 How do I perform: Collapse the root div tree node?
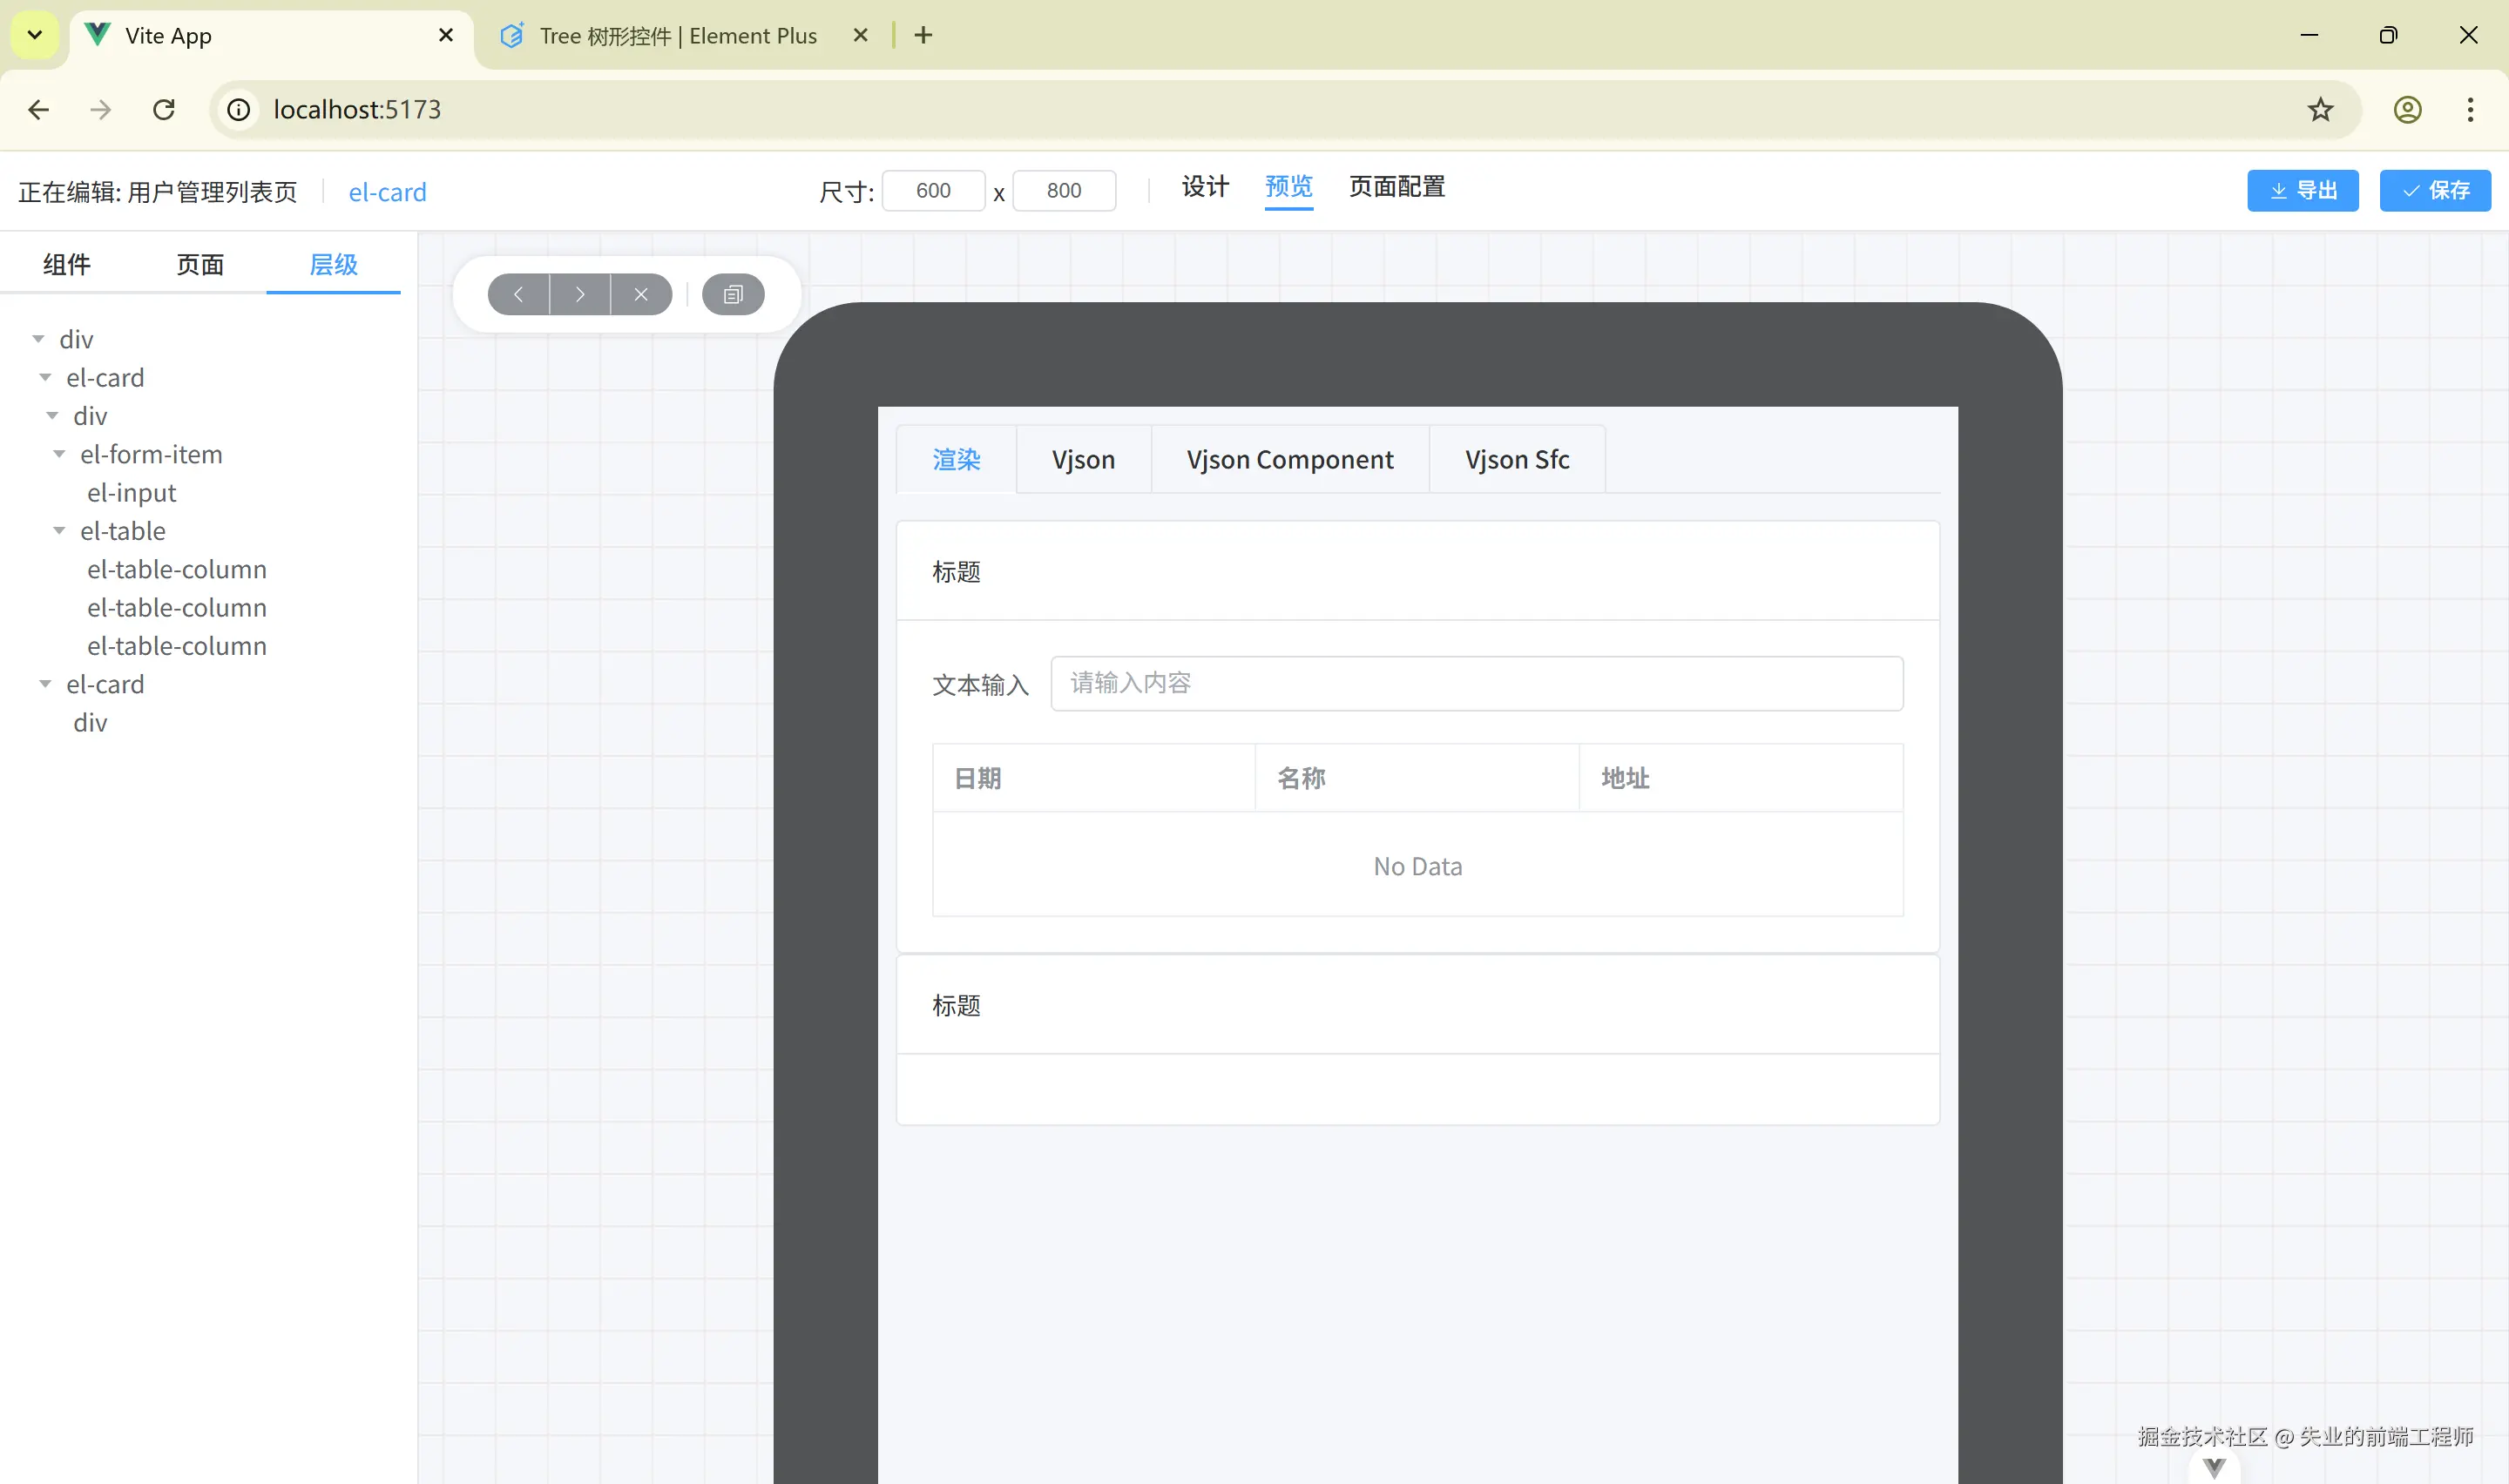38,339
